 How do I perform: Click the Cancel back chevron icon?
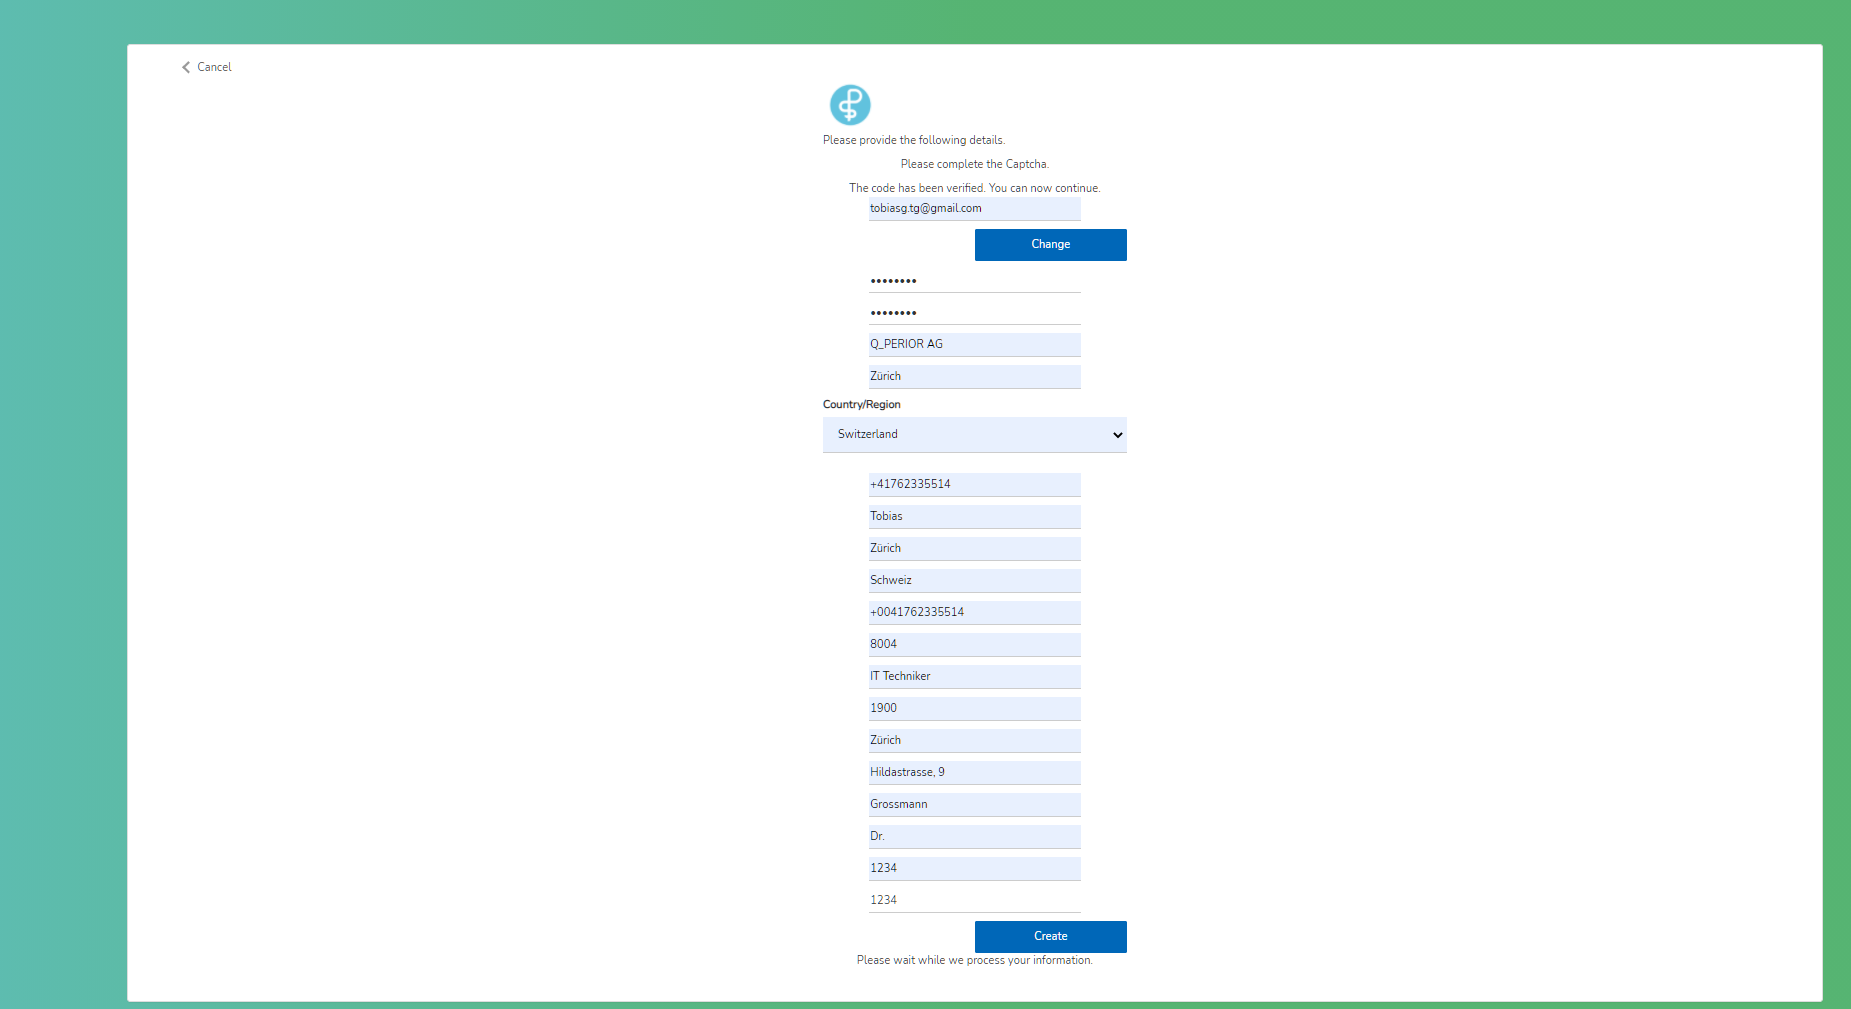pos(186,67)
